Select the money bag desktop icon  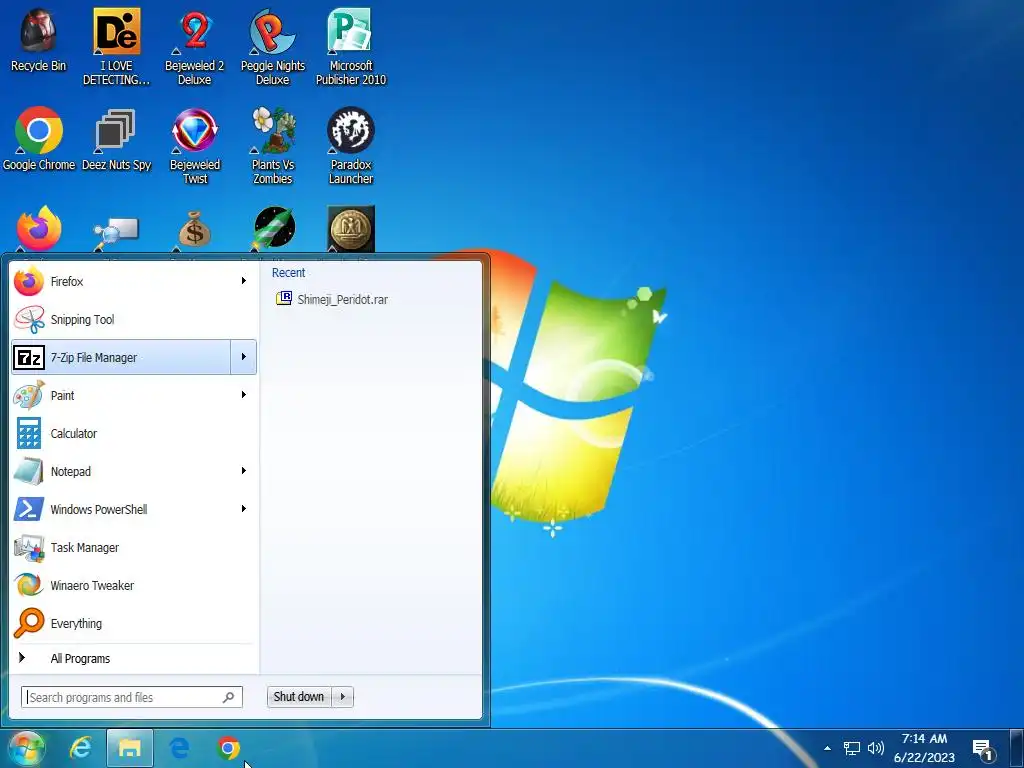click(x=195, y=229)
